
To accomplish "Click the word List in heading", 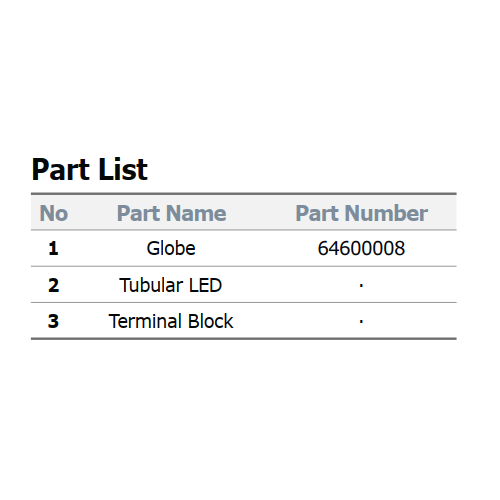I will point(123,170).
